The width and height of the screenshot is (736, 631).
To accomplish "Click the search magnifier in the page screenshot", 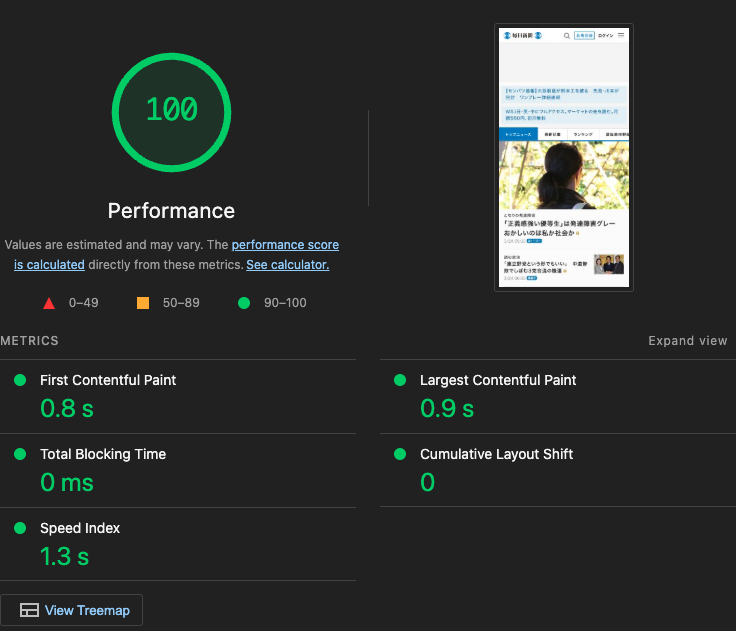I will tap(567, 35).
